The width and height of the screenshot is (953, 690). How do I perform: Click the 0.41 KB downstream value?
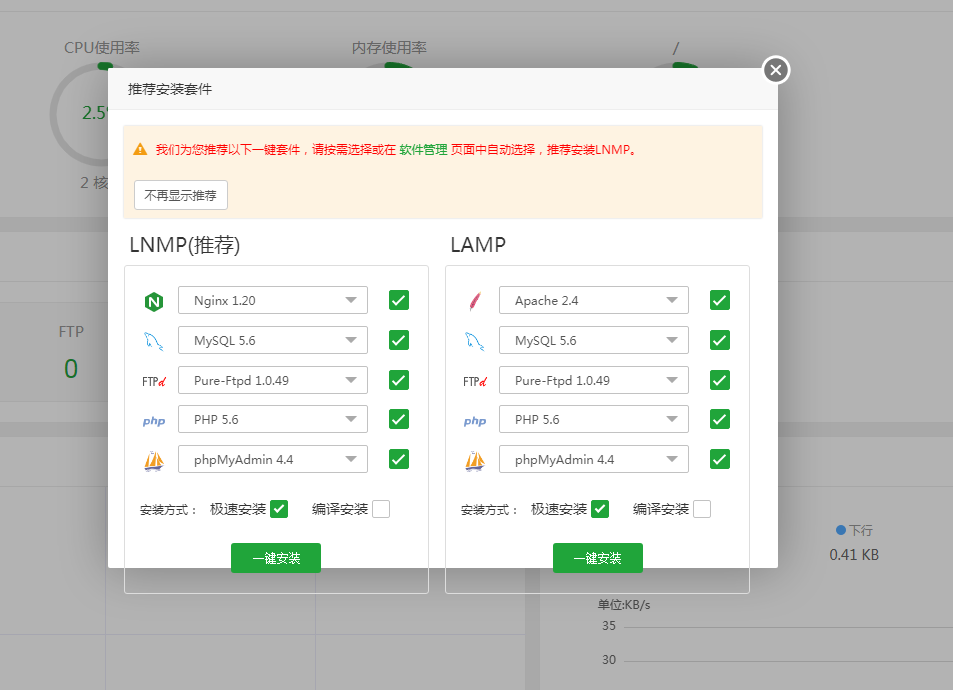pyautogui.click(x=854, y=554)
